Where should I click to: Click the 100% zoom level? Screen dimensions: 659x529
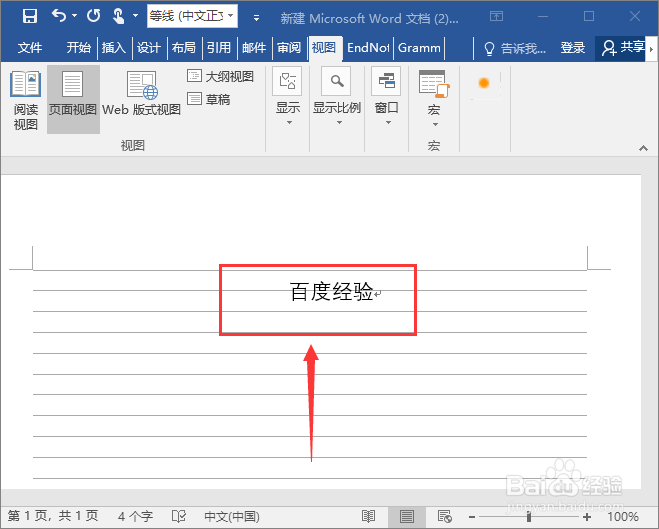(x=623, y=516)
